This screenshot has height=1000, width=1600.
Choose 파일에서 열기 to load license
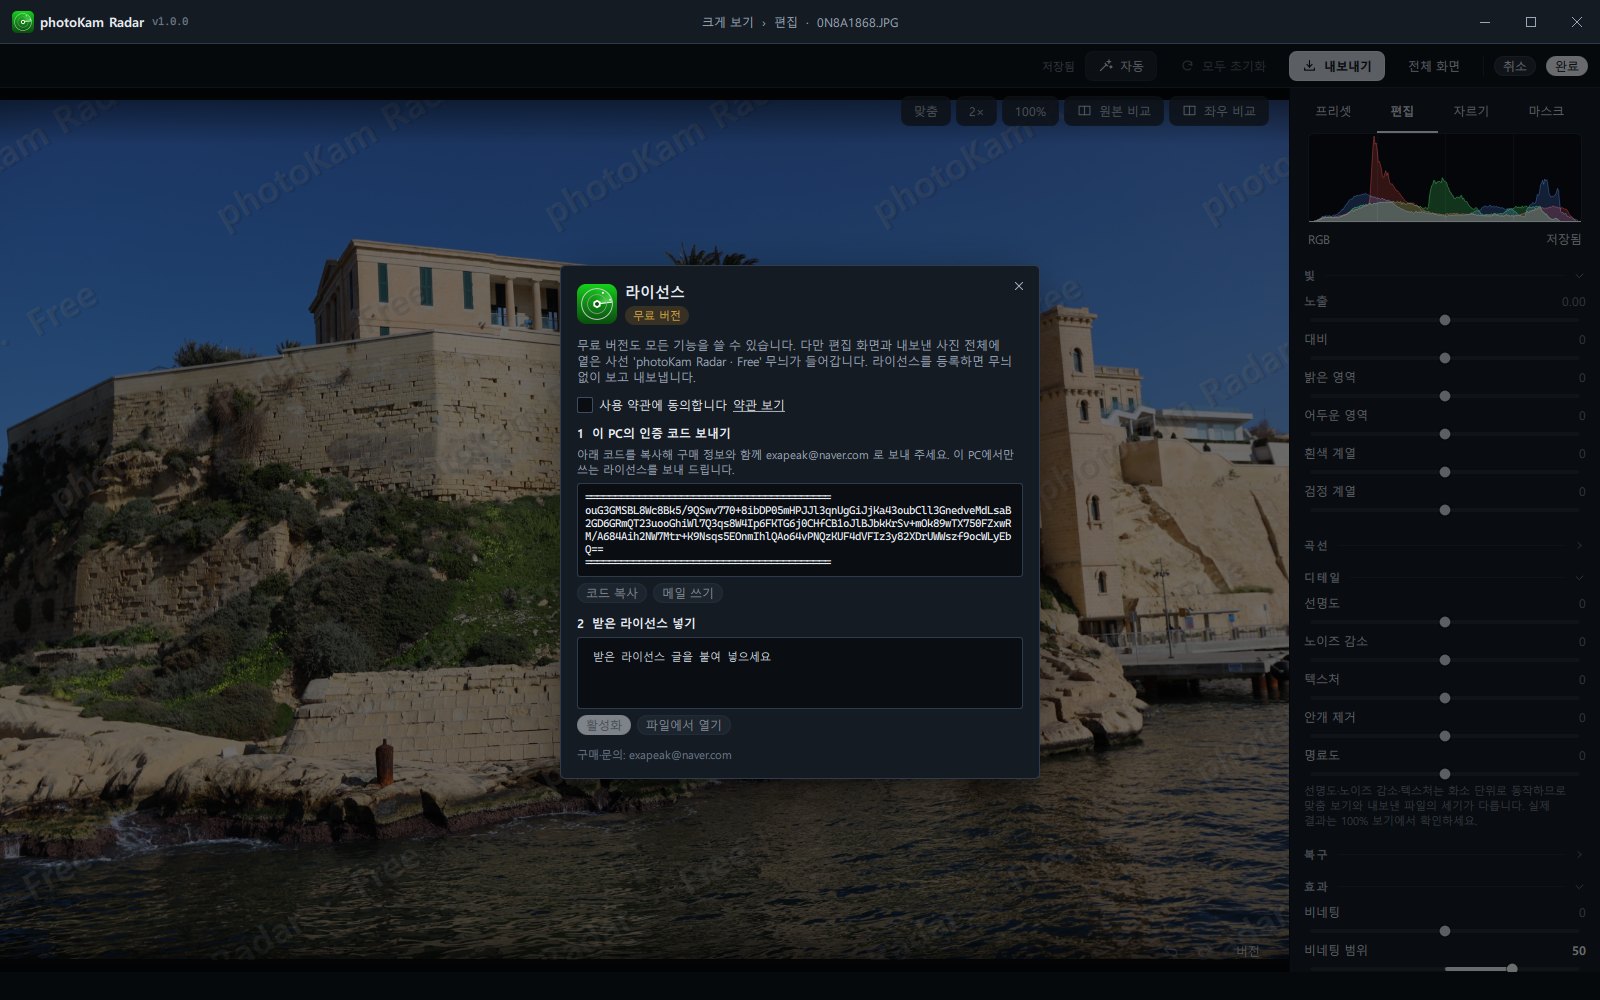(684, 725)
